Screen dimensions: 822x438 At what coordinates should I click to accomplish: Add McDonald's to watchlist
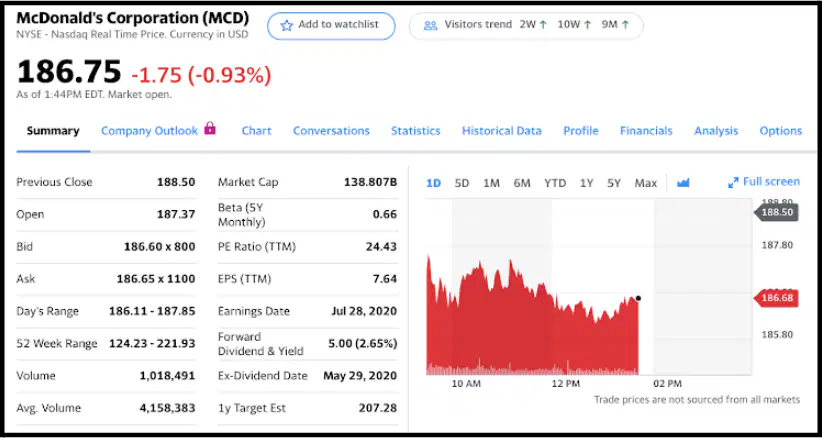tap(331, 26)
